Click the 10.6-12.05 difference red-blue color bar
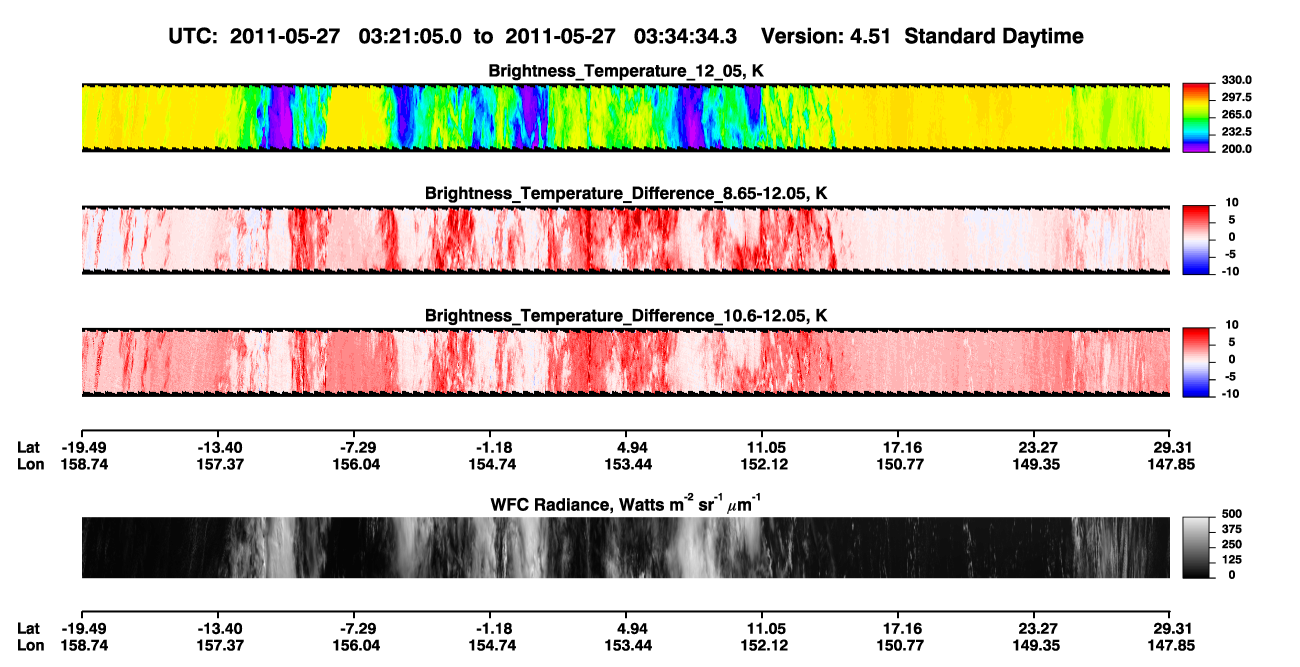This screenshot has height=667, width=1300. 1198,361
